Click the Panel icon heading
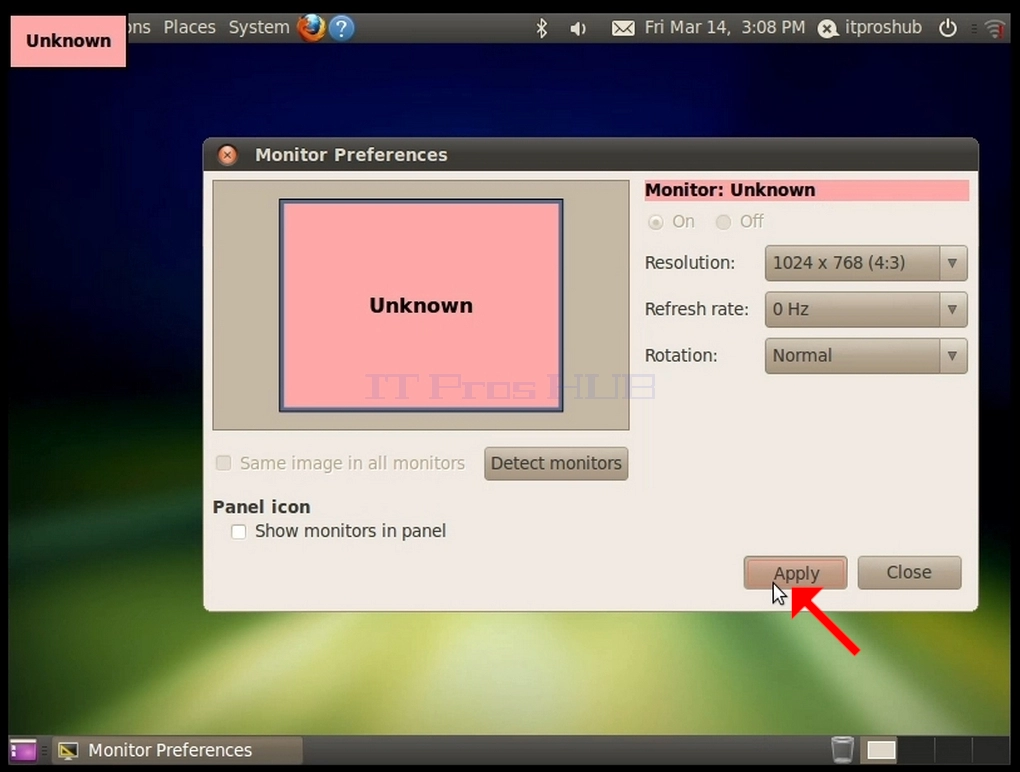Image resolution: width=1020 pixels, height=772 pixels. [x=262, y=507]
